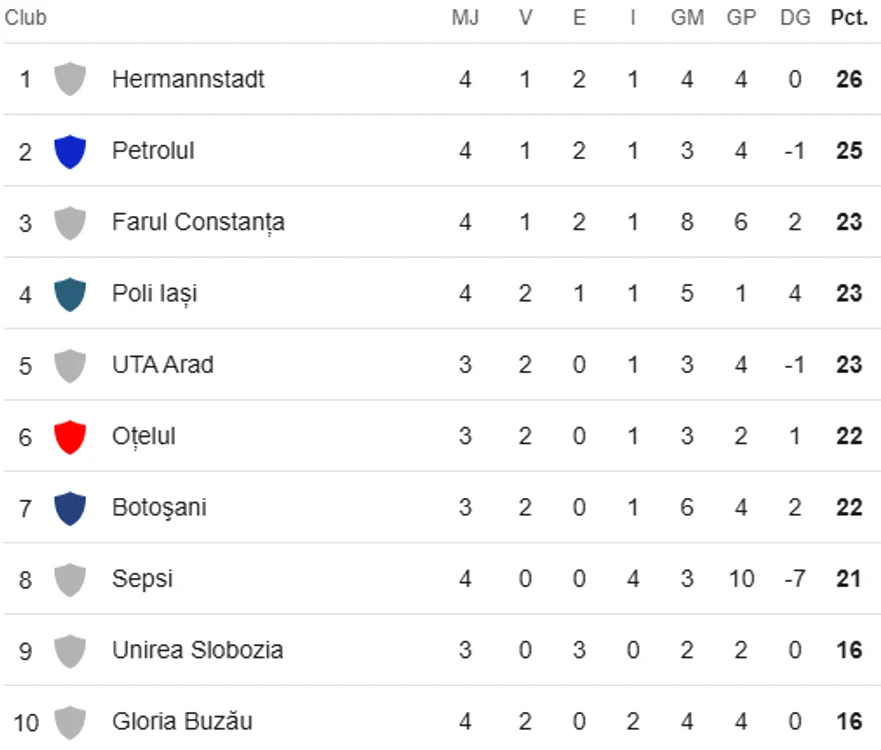This screenshot has width=881, height=750.
Task: Open the Petrolul team name link
Action: (x=153, y=151)
